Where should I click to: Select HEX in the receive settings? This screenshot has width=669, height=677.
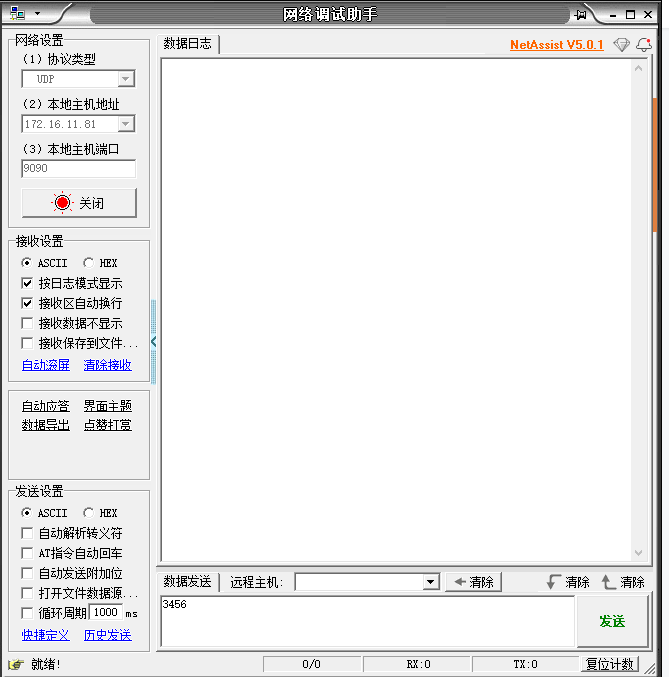pyautogui.click(x=88, y=263)
